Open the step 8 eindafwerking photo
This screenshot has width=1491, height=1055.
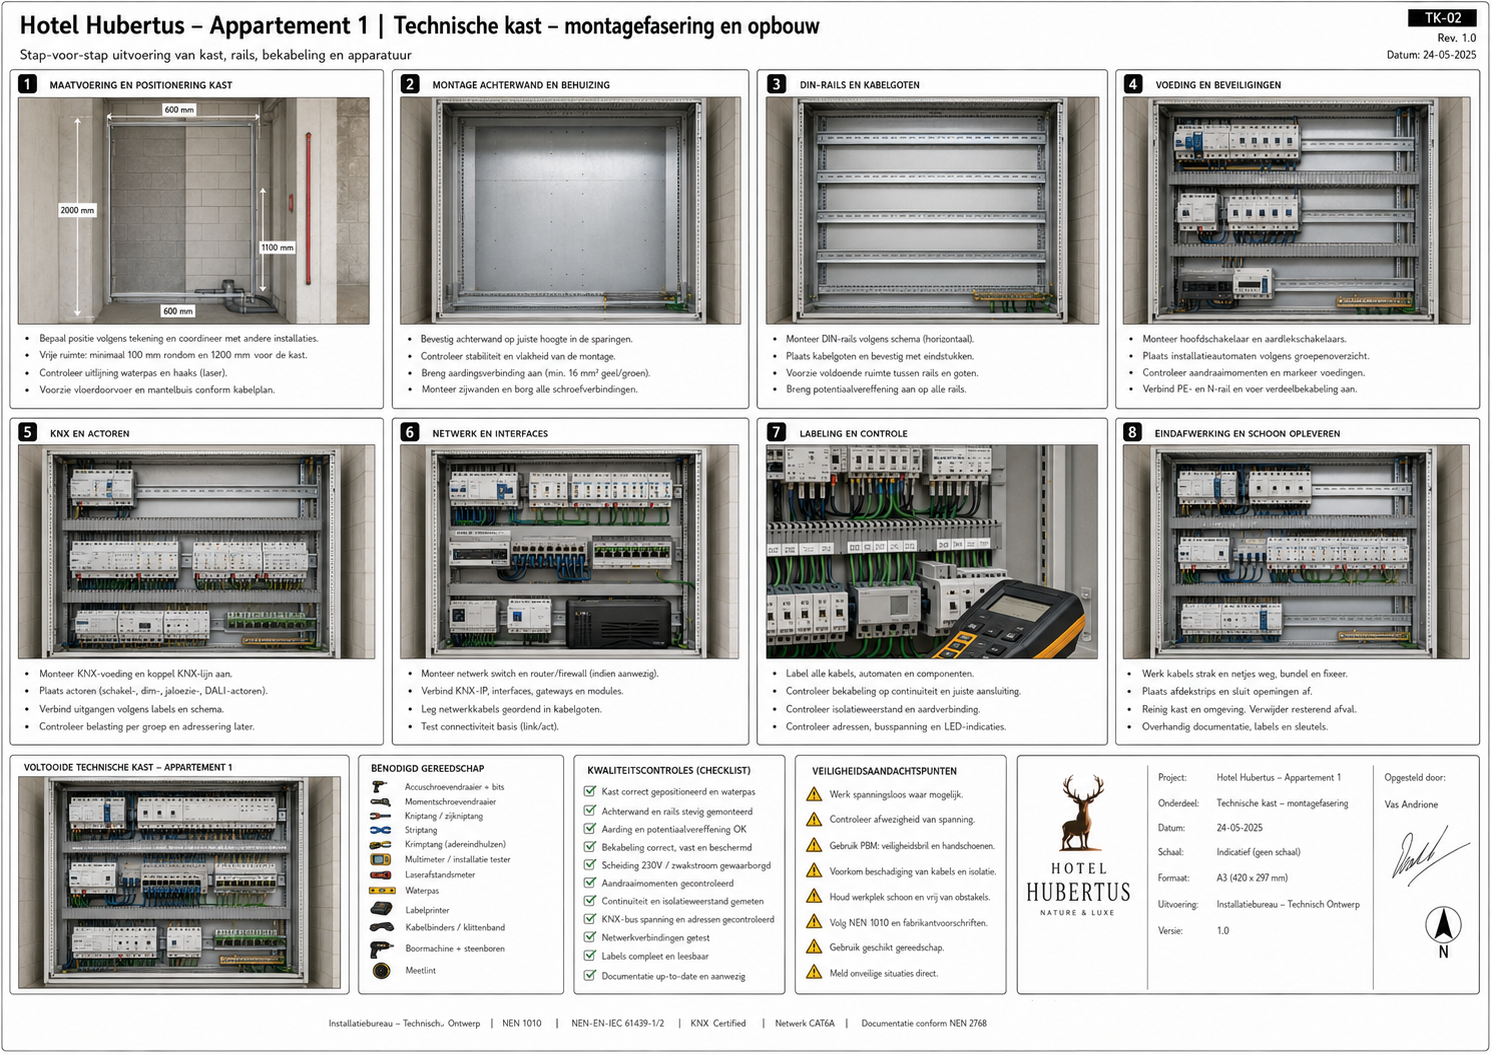tap(1296, 552)
